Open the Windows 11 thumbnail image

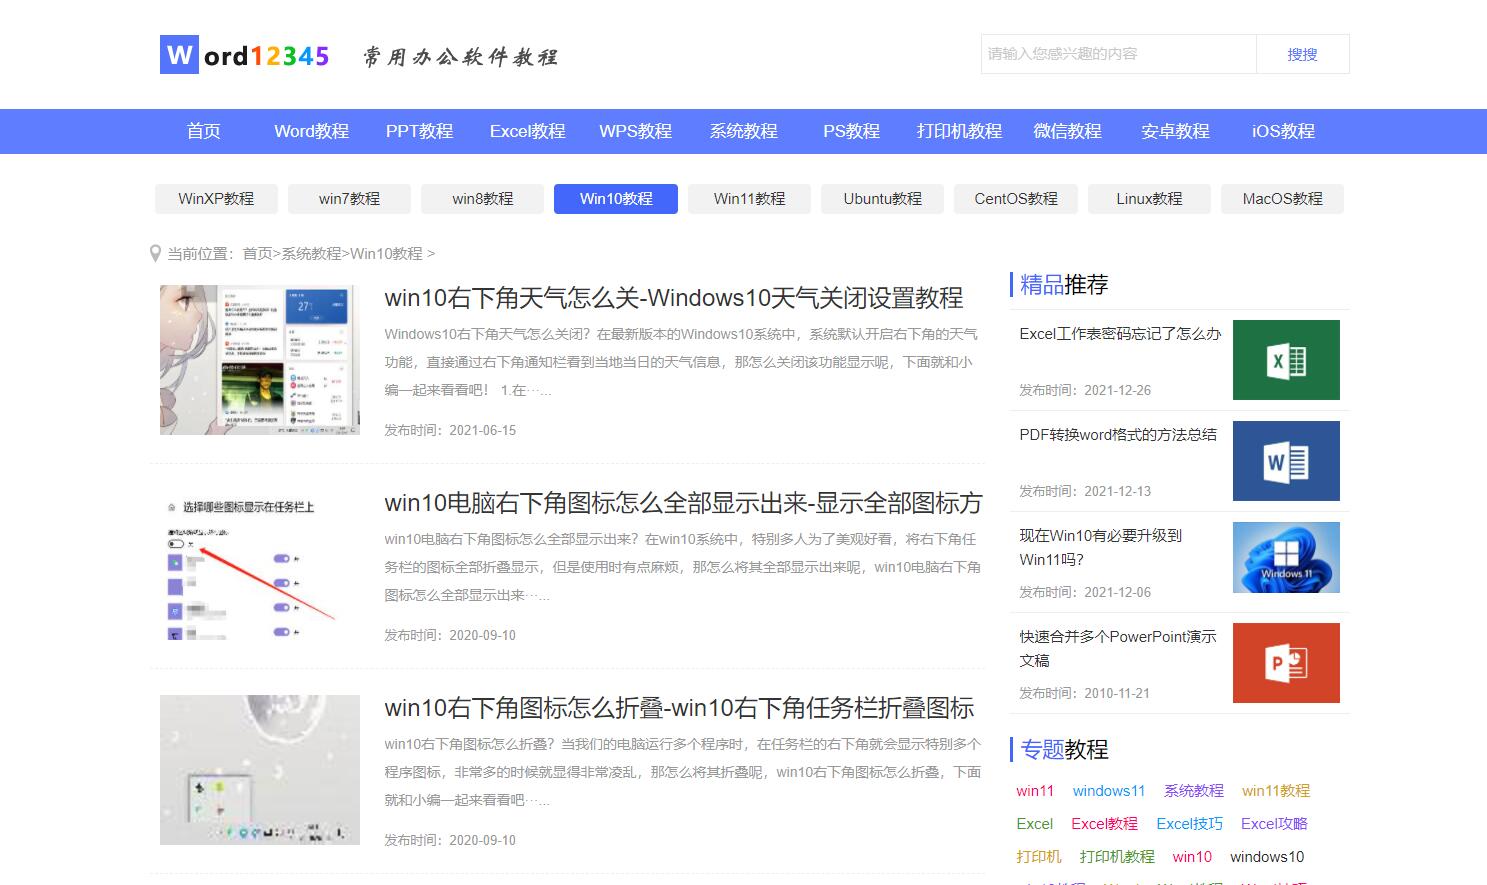point(1286,557)
